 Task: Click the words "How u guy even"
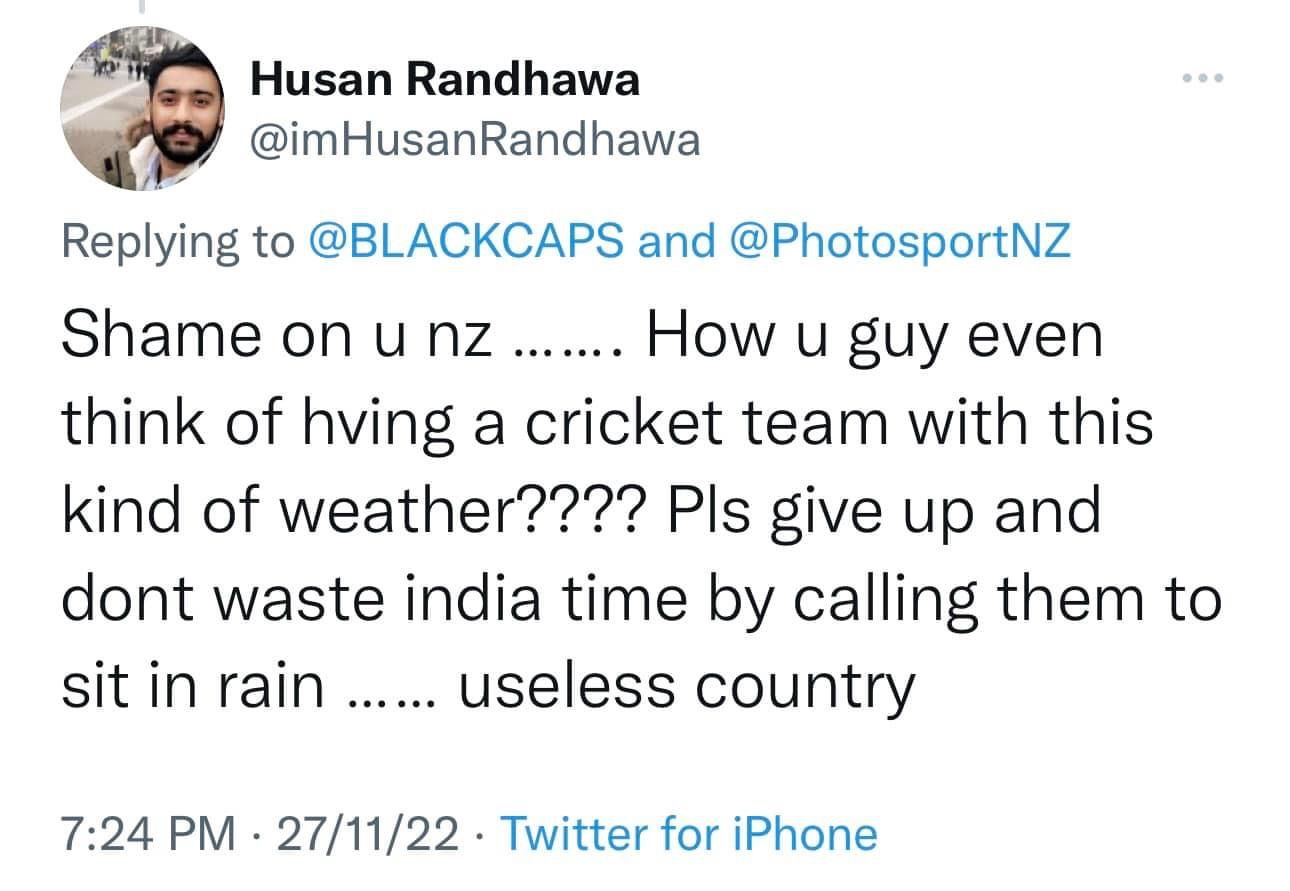[874, 338]
